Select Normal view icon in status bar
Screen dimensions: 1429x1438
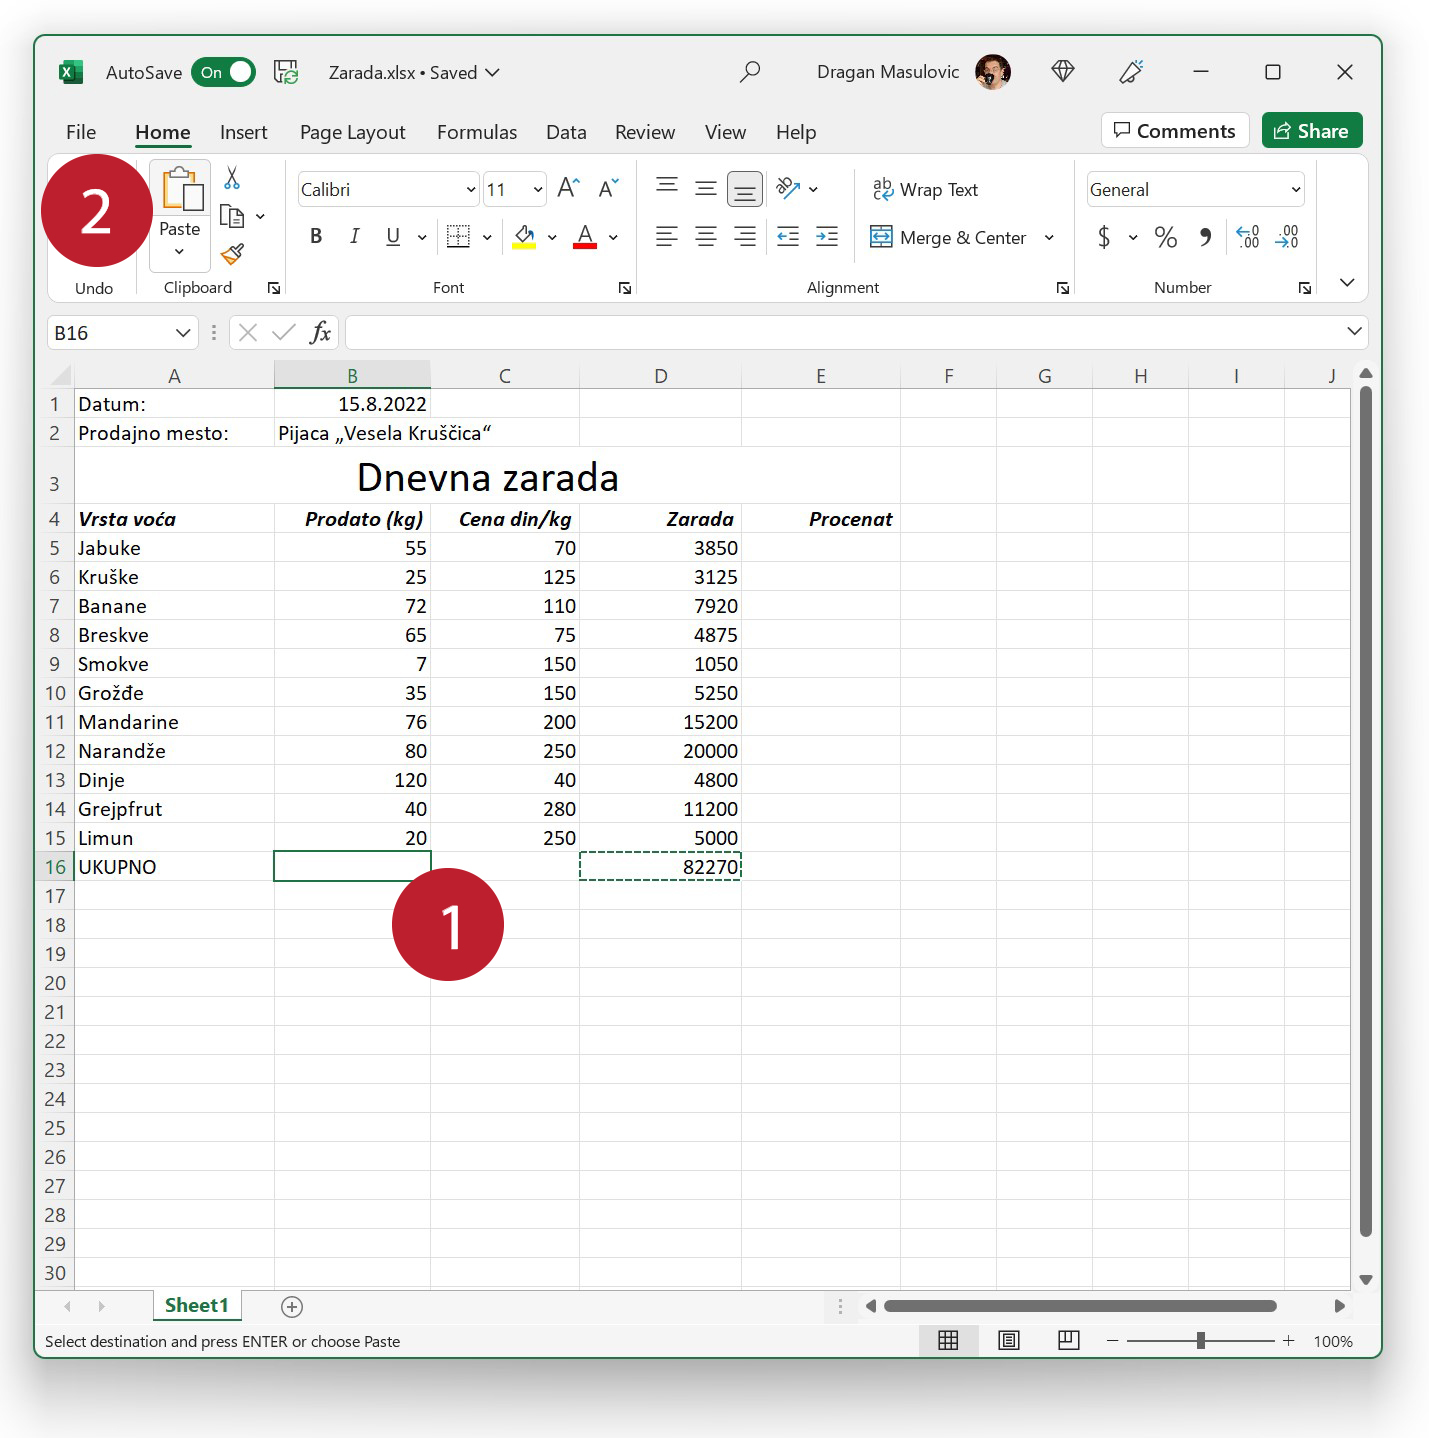(948, 1340)
